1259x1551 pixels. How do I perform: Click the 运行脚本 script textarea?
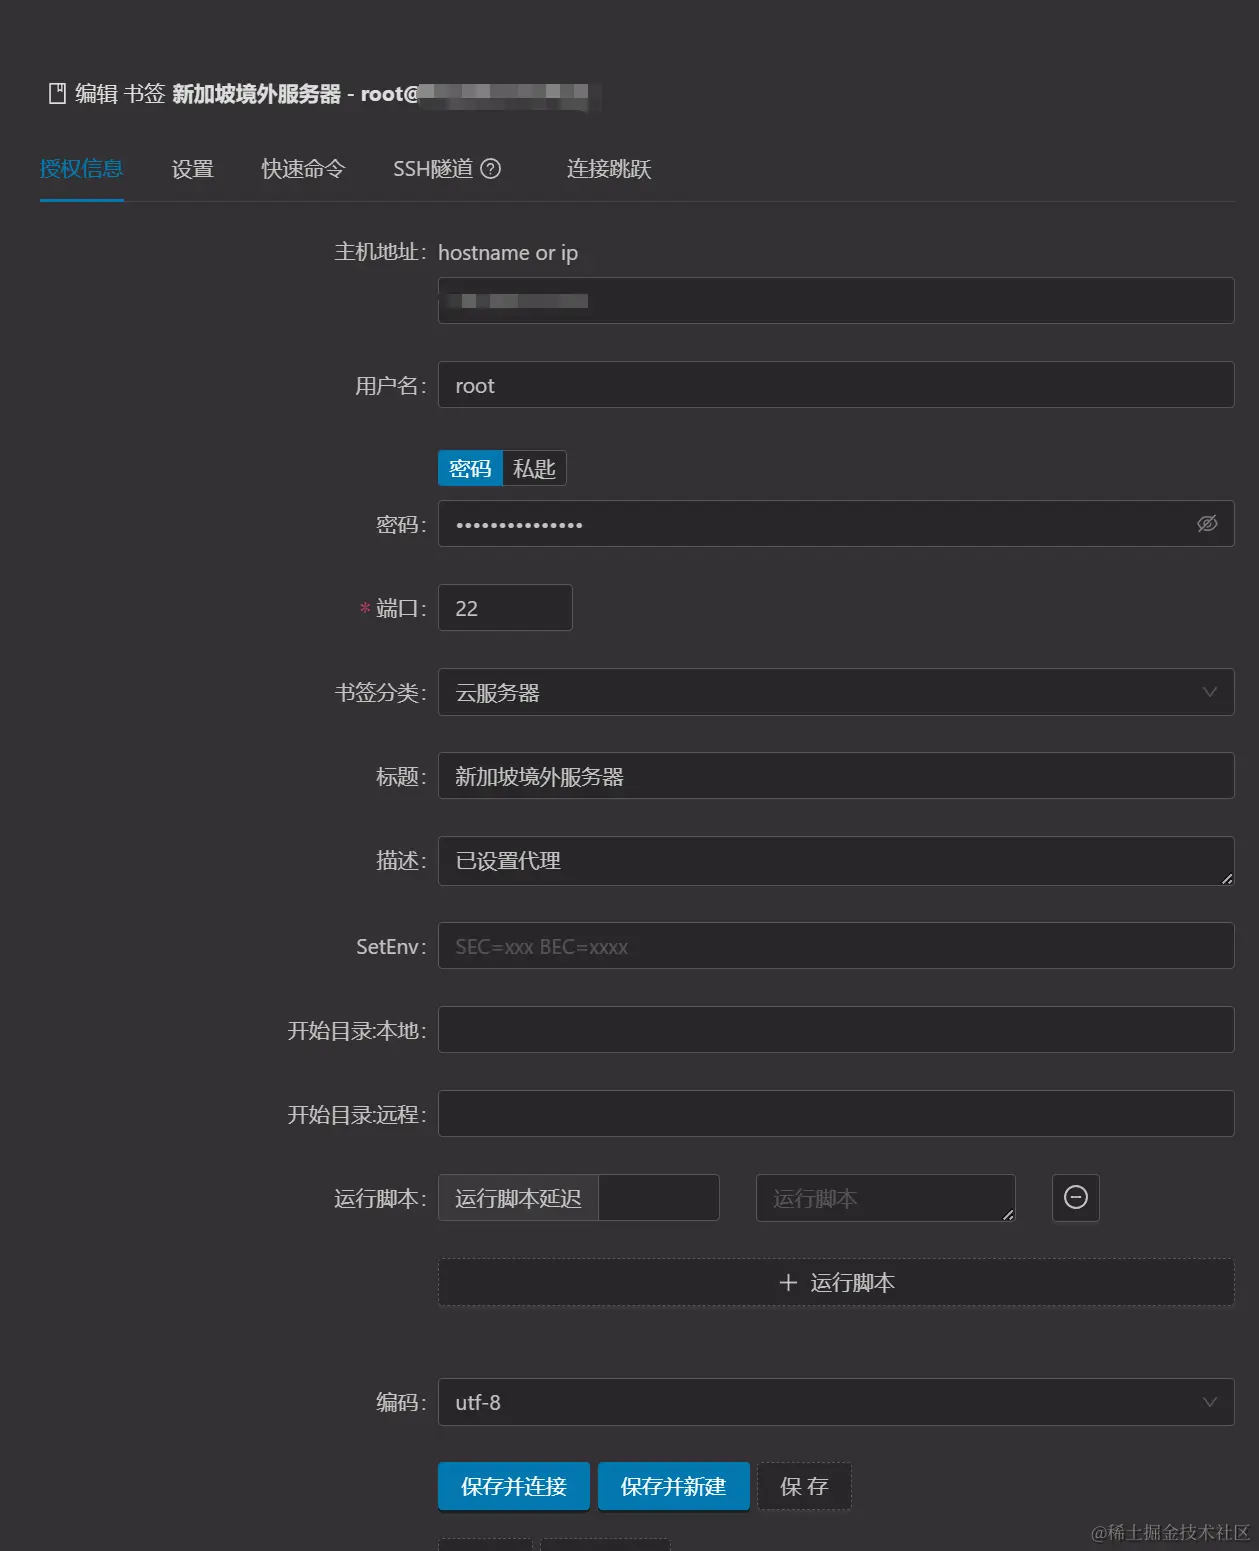pos(886,1198)
